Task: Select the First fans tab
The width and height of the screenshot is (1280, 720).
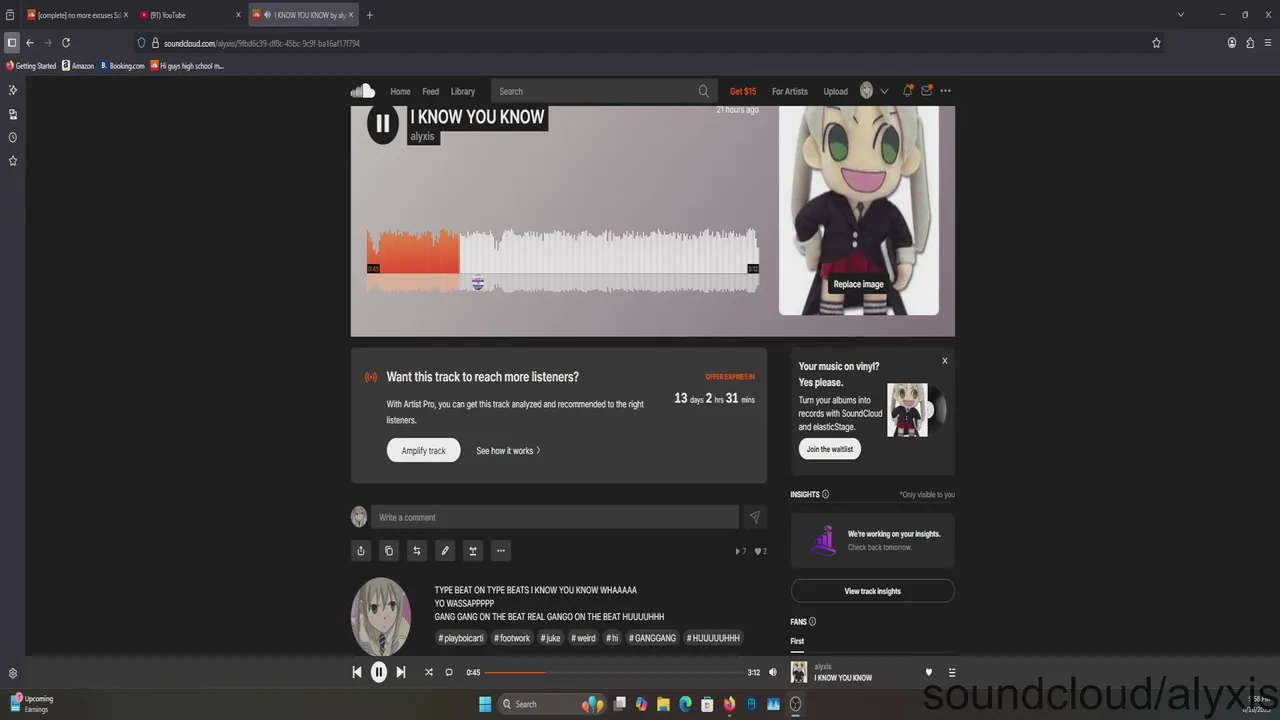Action: coord(797,641)
